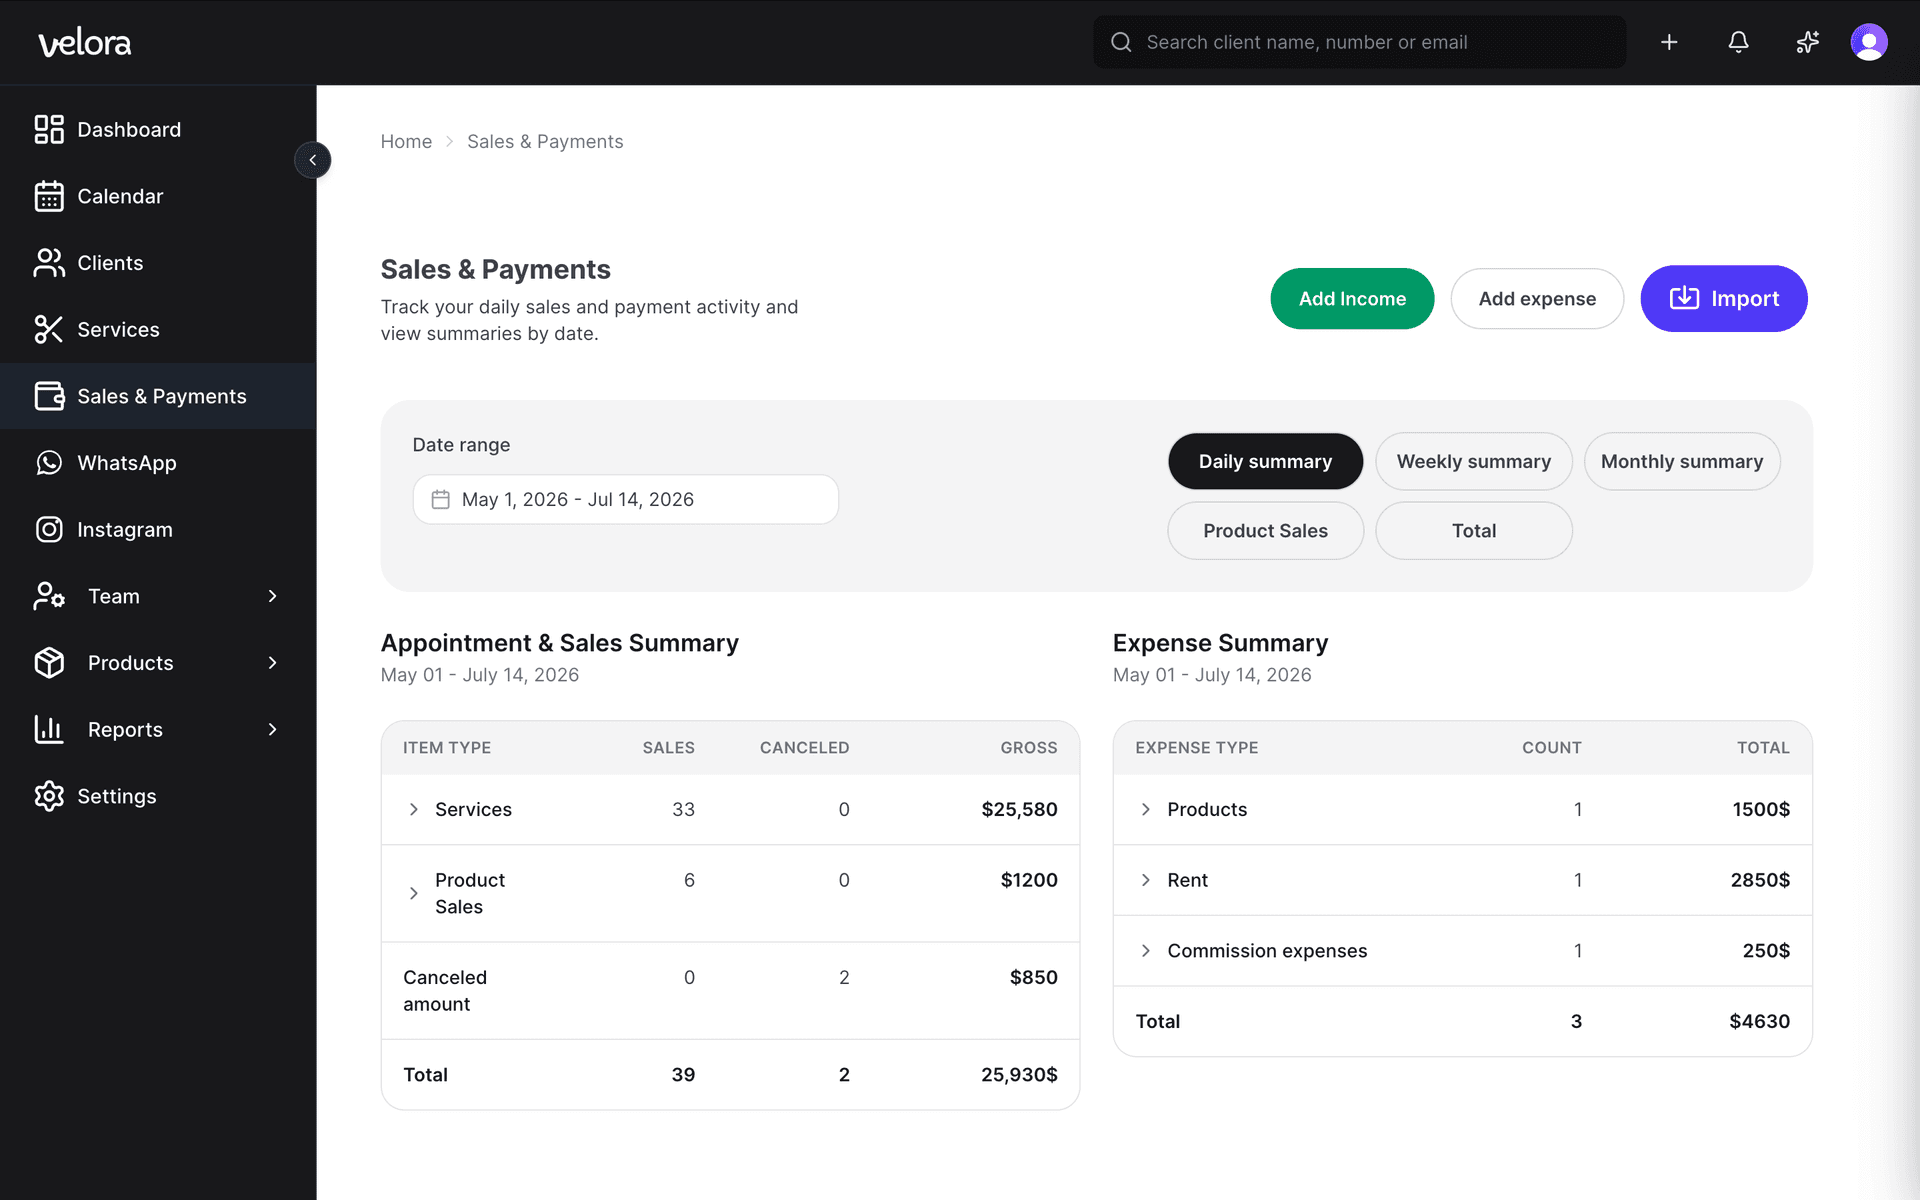Open the user avatar menu

pos(1869,42)
